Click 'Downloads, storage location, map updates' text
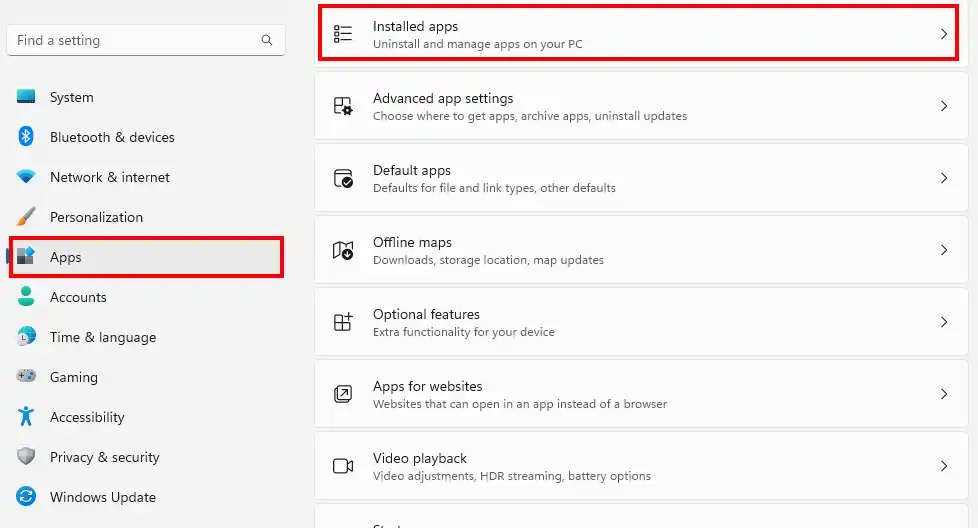This screenshot has height=528, width=978. 488,260
